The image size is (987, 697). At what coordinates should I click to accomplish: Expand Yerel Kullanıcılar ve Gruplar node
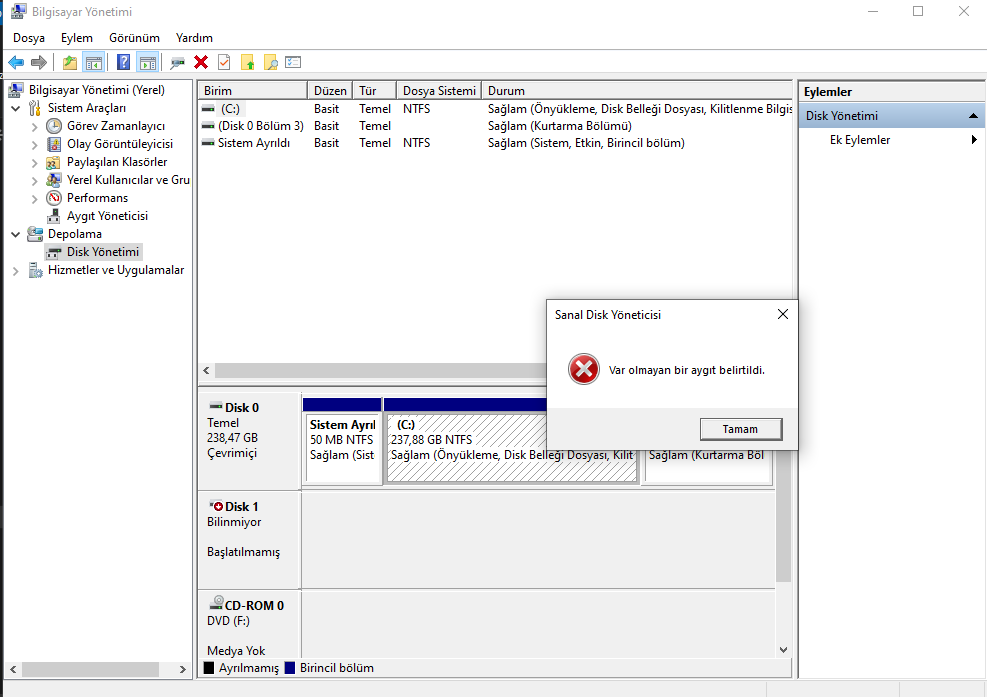pos(35,180)
